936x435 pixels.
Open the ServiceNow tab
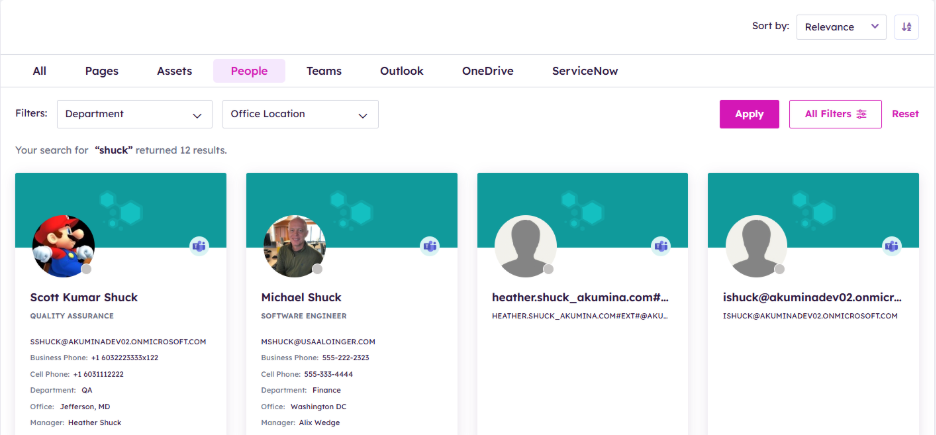(583, 71)
